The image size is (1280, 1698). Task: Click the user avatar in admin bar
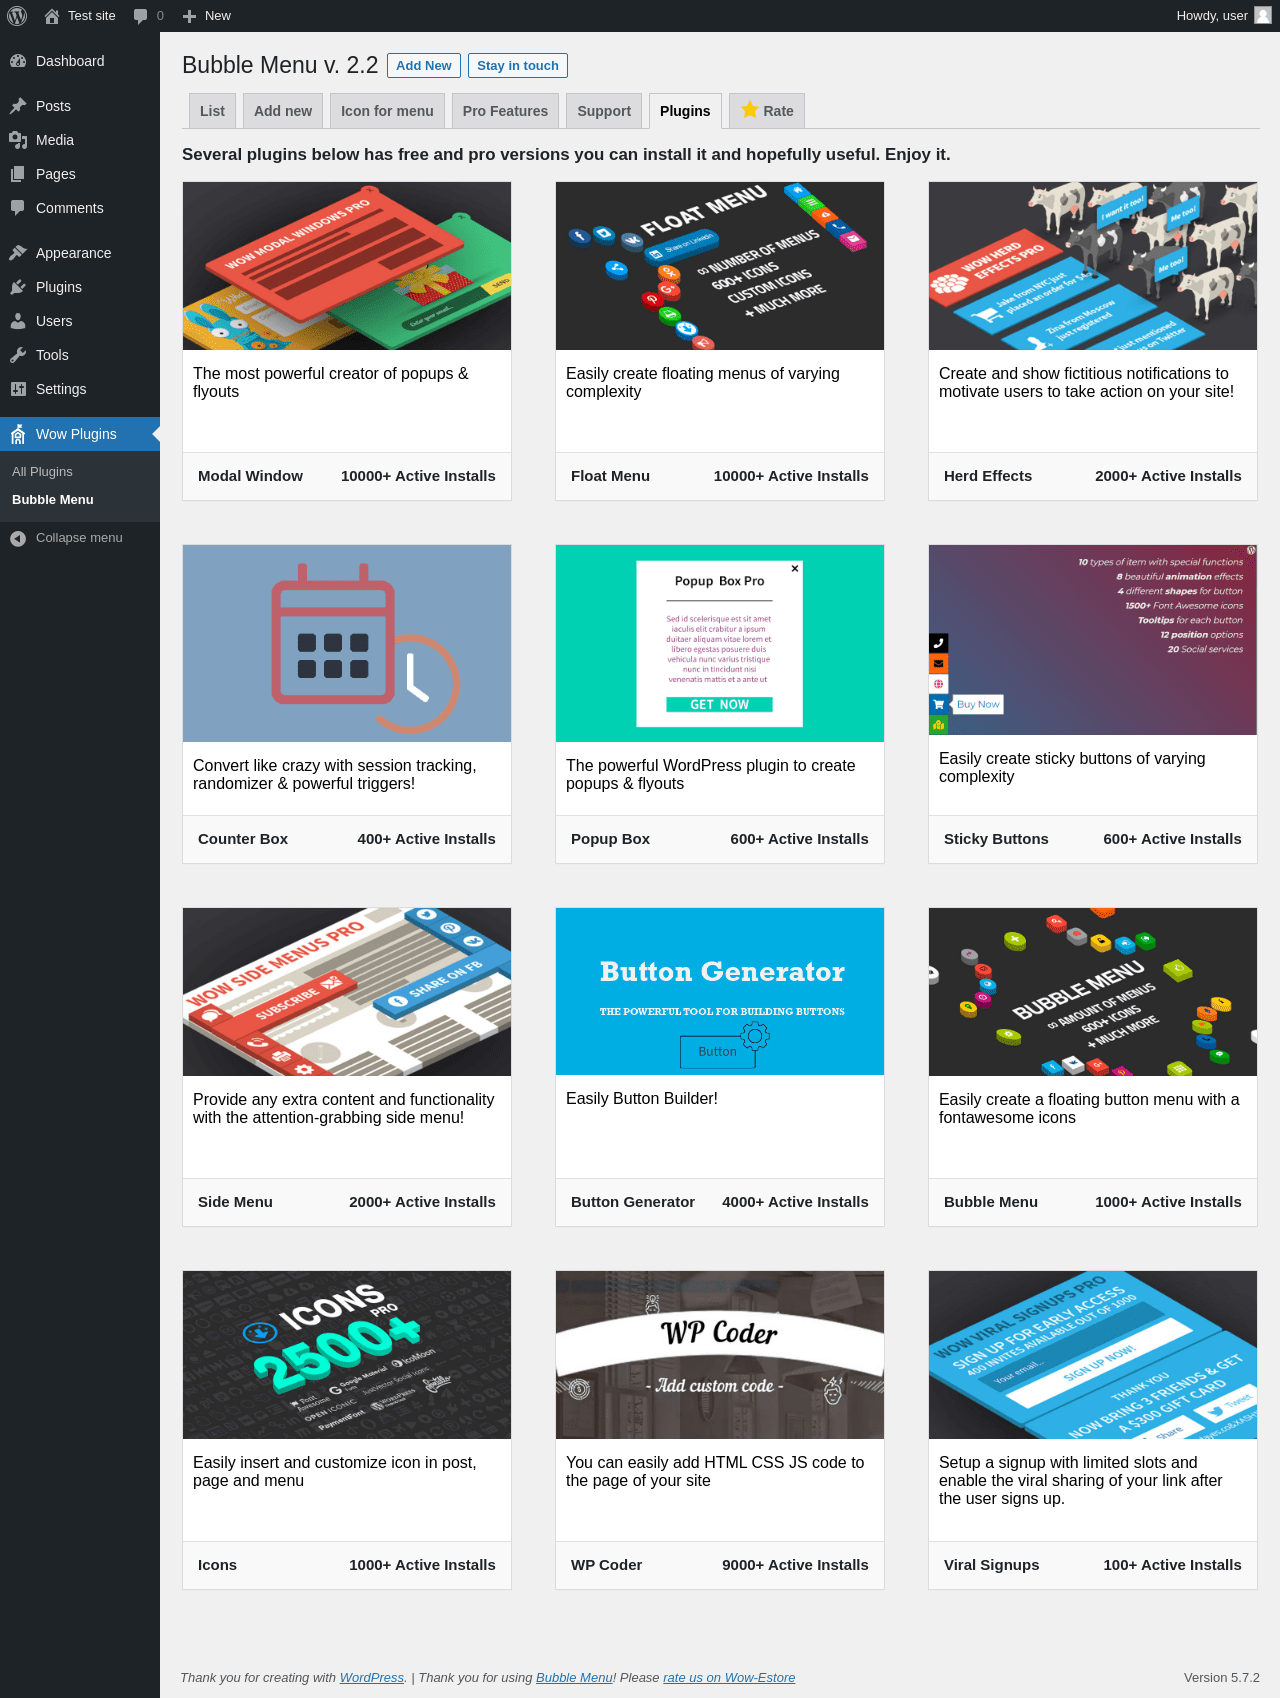1263,15
